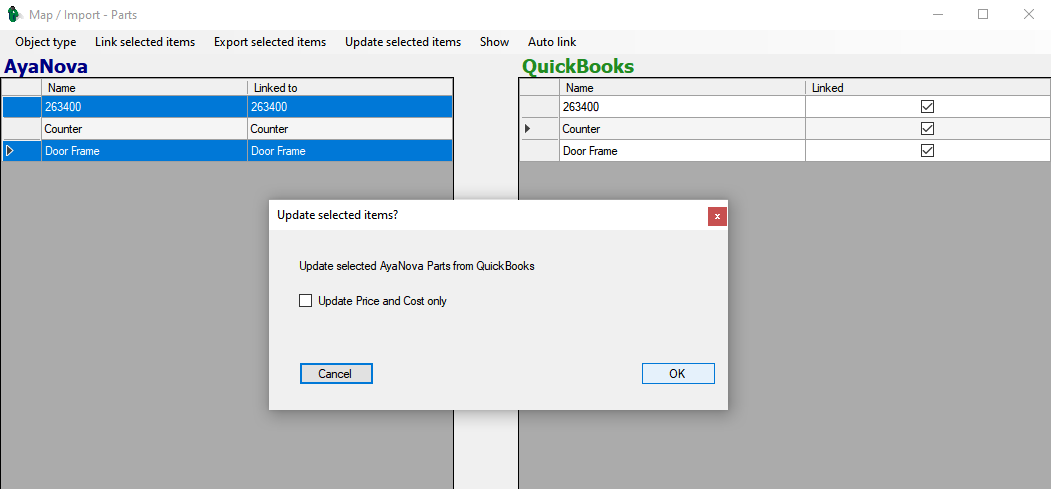Click the Cancel button in dialog
Viewport: 1051px width, 489px height.
[336, 374]
